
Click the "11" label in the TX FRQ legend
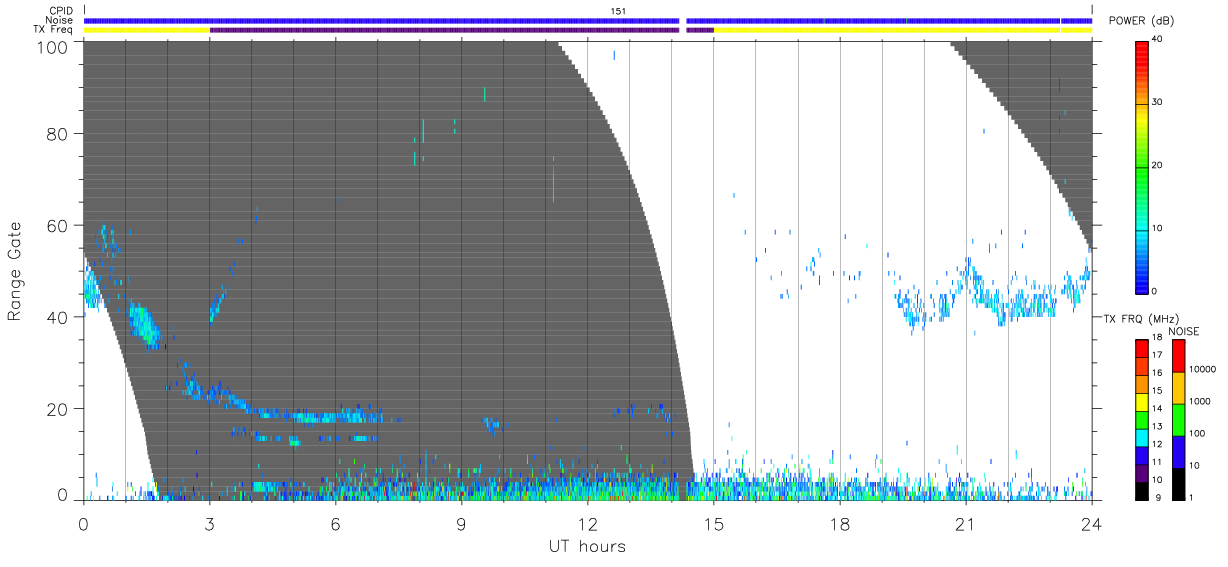[1158, 462]
